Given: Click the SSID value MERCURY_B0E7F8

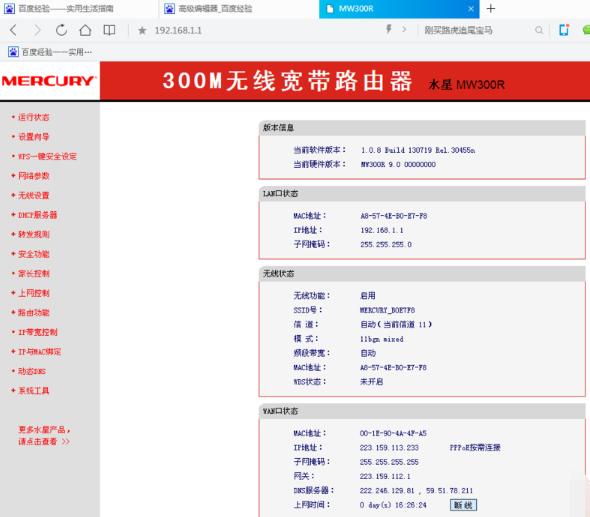Looking at the screenshot, I should coord(387,310).
